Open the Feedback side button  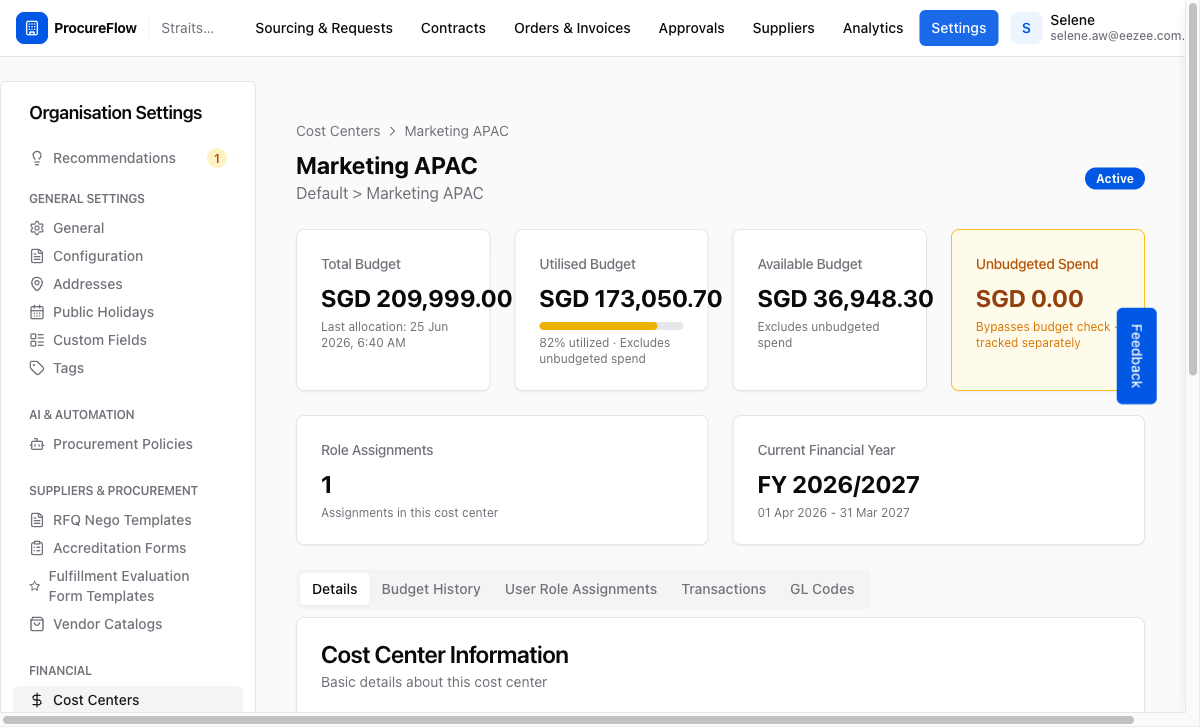(x=1136, y=356)
